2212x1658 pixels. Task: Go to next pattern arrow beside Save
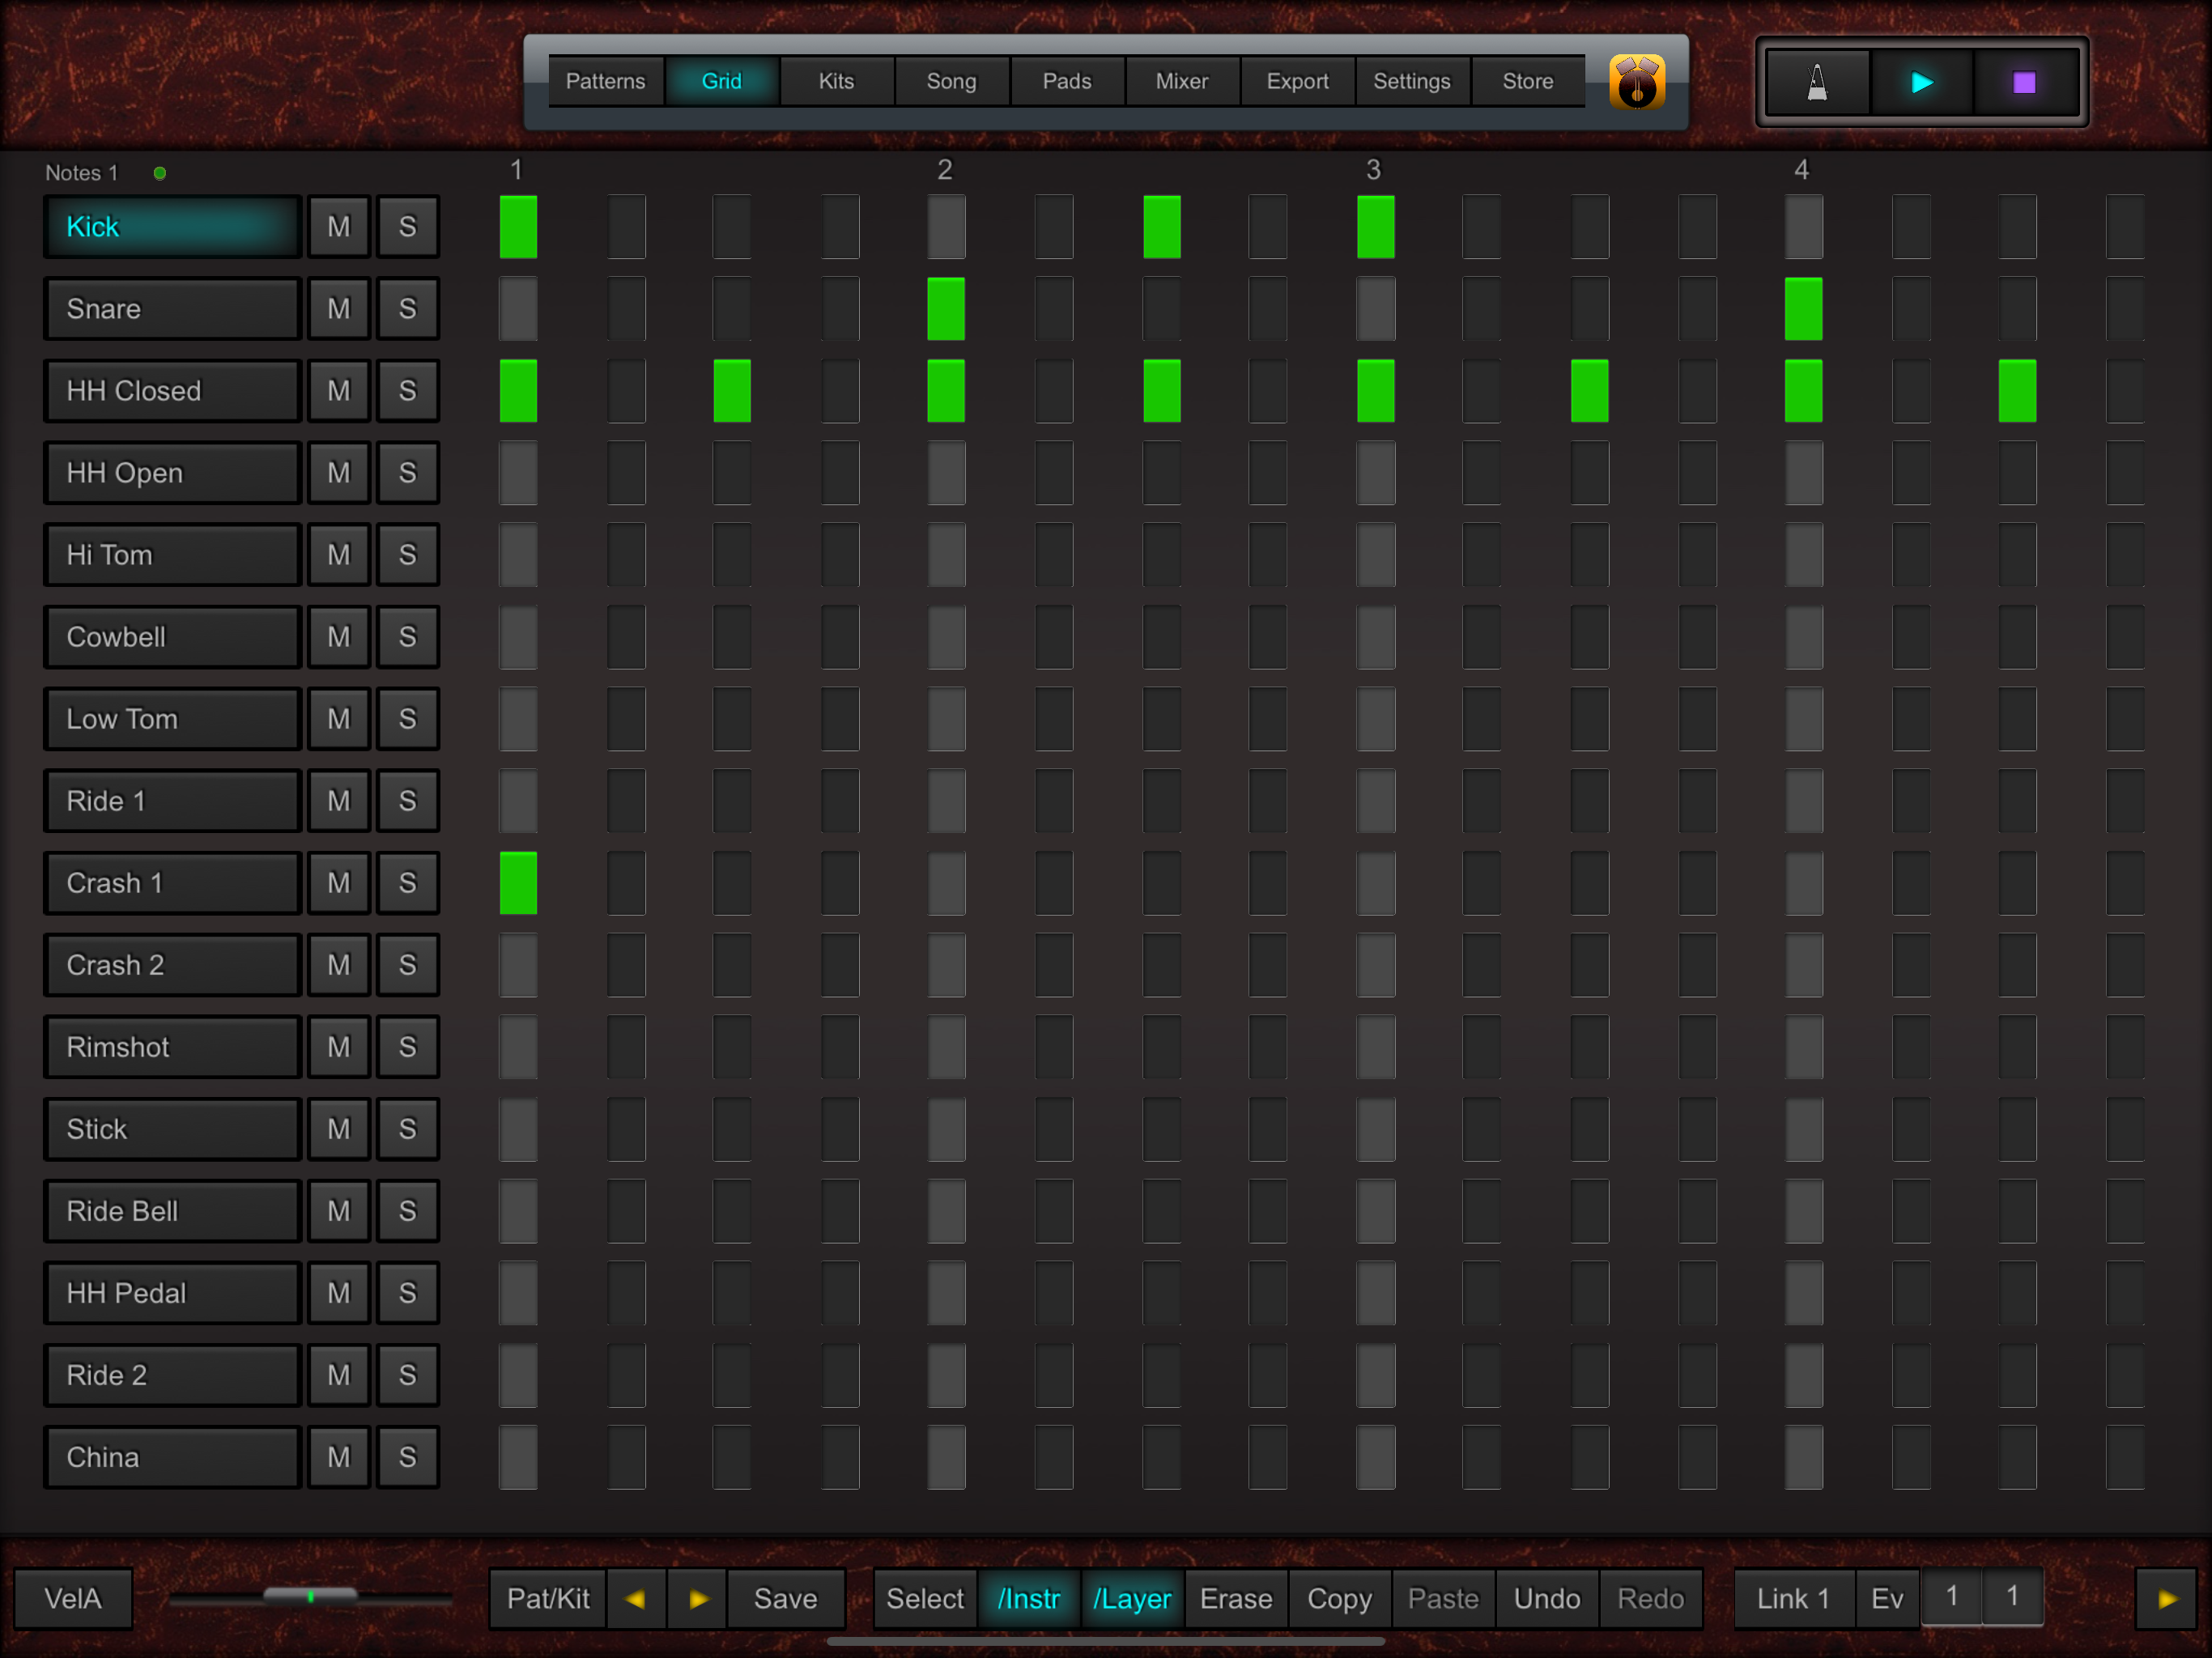tap(698, 1599)
